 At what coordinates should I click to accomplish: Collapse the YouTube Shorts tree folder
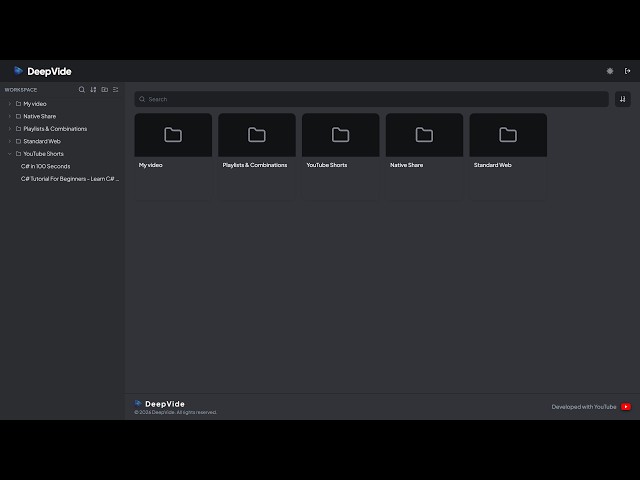click(10, 154)
